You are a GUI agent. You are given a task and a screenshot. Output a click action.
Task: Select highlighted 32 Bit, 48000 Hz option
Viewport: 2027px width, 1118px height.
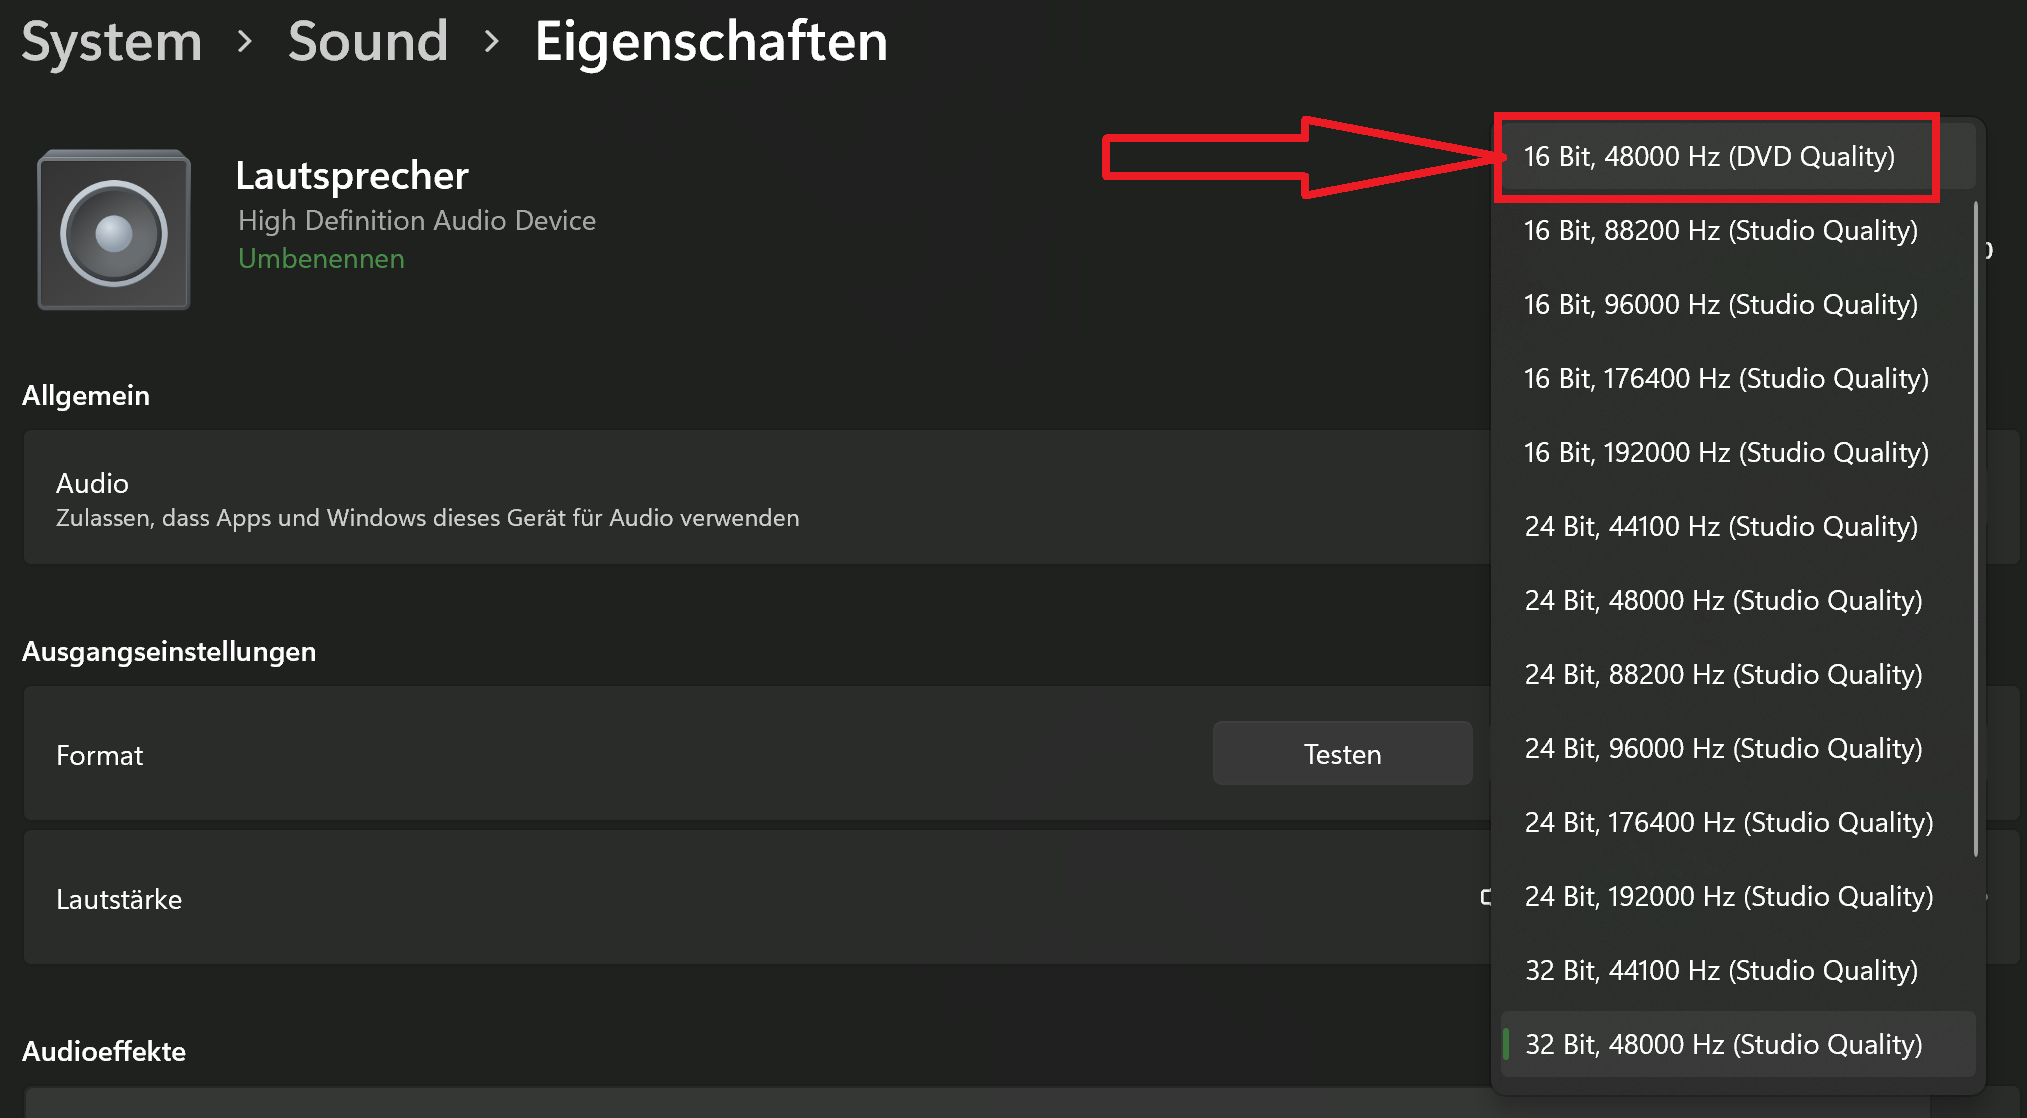pyautogui.click(x=1722, y=1045)
